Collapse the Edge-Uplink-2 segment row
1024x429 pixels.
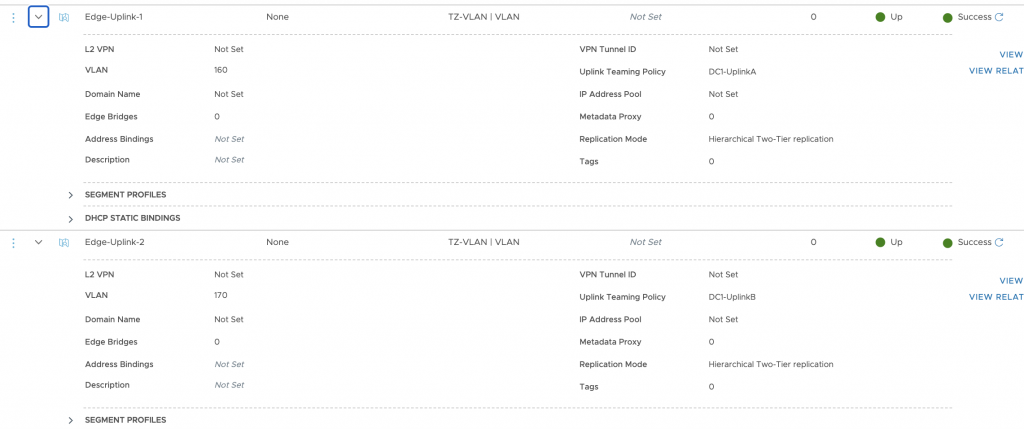click(x=39, y=242)
